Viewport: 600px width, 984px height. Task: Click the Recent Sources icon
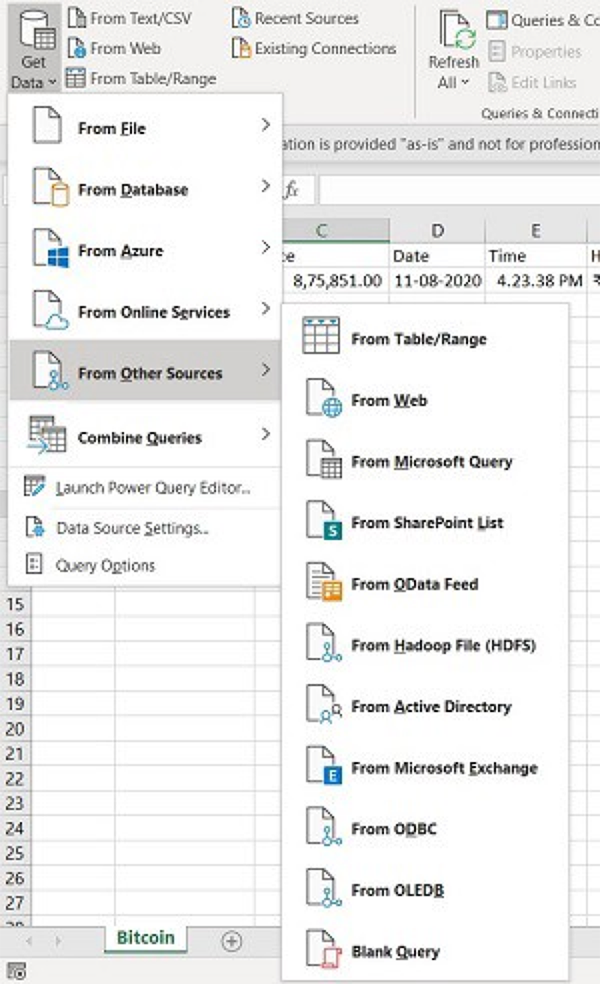coord(241,18)
